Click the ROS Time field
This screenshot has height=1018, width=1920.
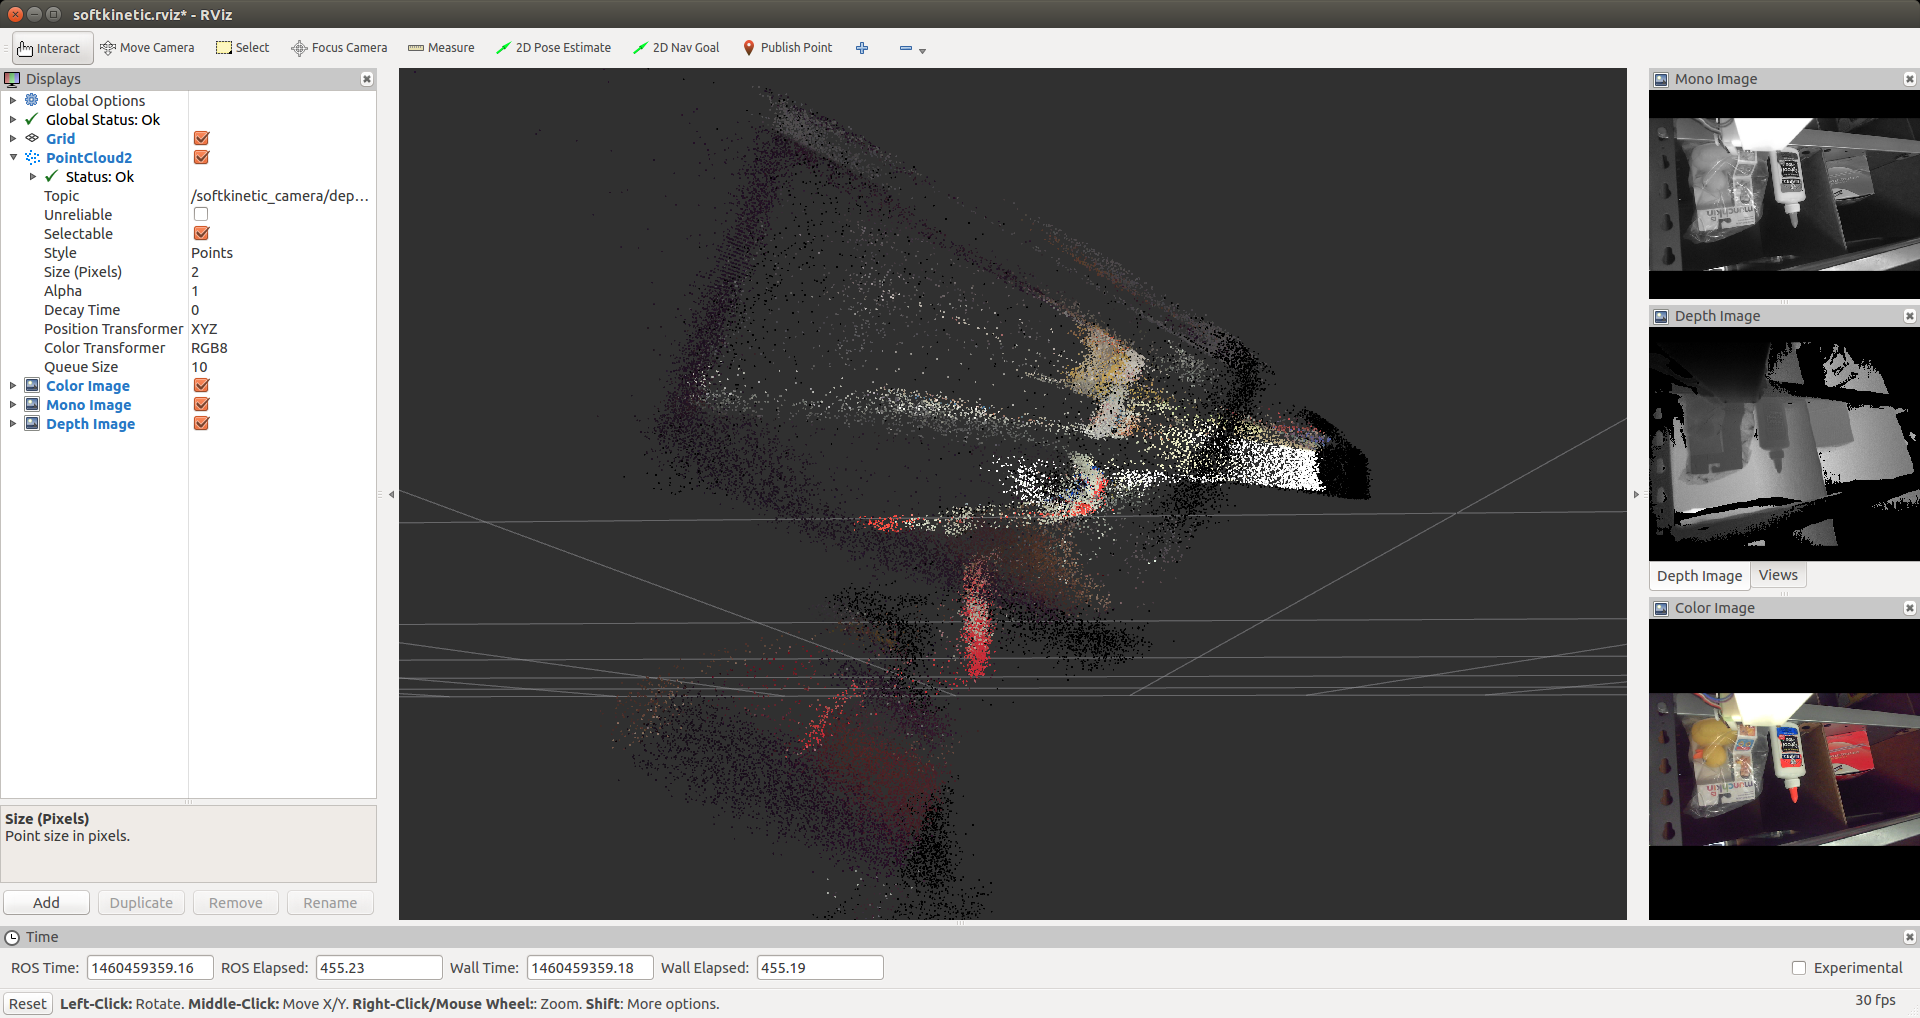[150, 967]
